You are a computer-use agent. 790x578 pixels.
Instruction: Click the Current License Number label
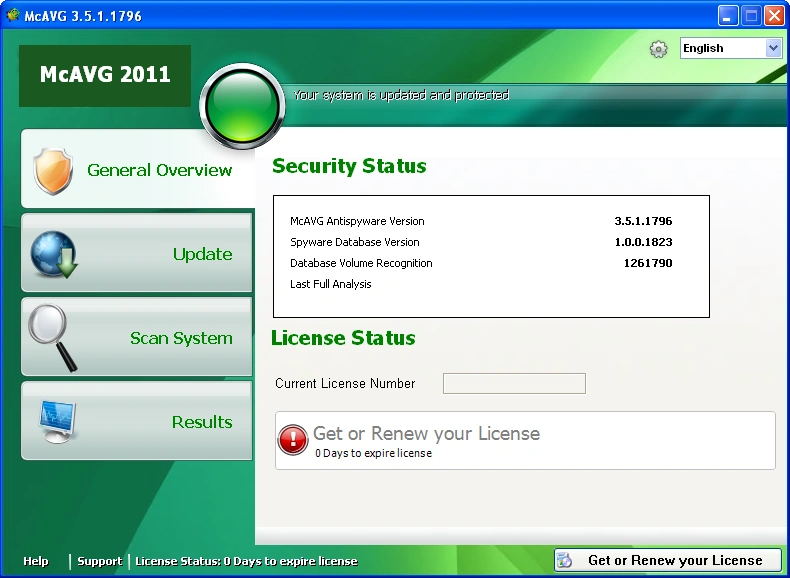pyautogui.click(x=345, y=383)
